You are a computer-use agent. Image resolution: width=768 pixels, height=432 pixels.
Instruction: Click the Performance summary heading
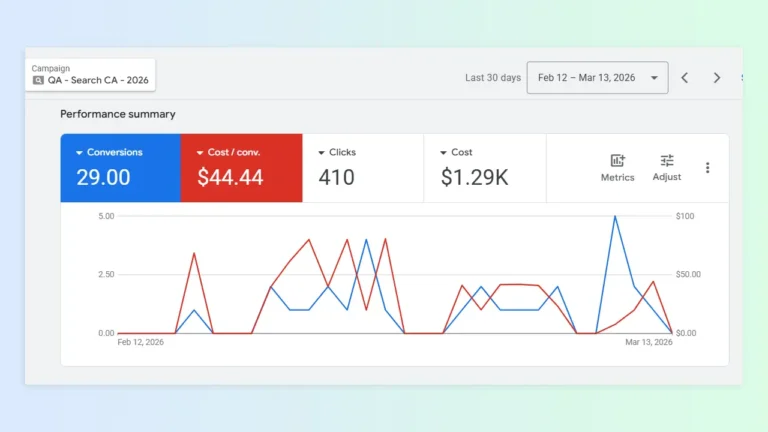point(118,114)
